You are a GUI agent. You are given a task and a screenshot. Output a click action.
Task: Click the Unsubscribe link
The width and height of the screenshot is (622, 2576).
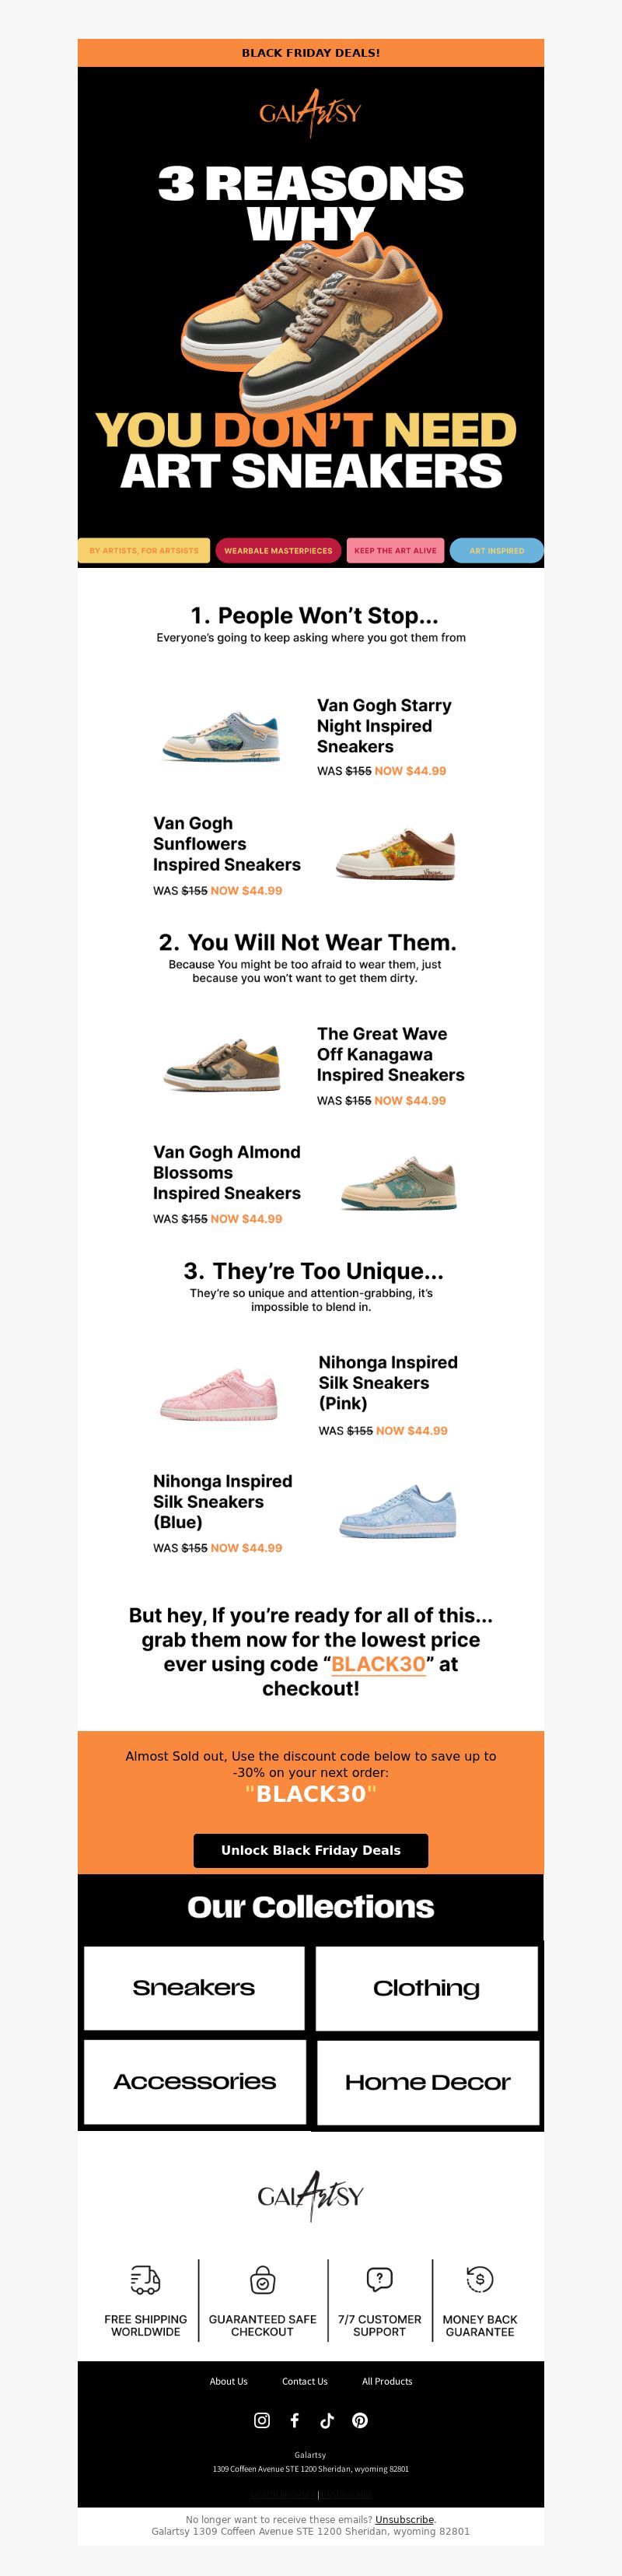404,2519
